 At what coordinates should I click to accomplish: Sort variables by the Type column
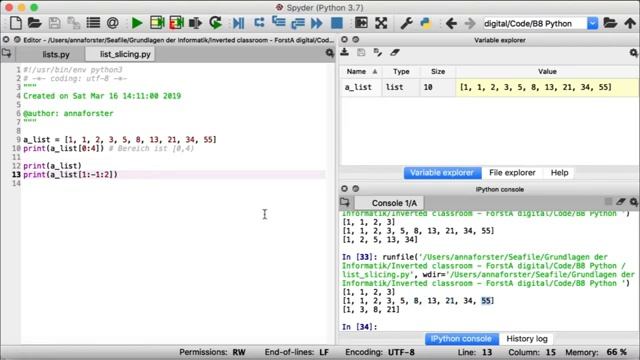pos(401,71)
